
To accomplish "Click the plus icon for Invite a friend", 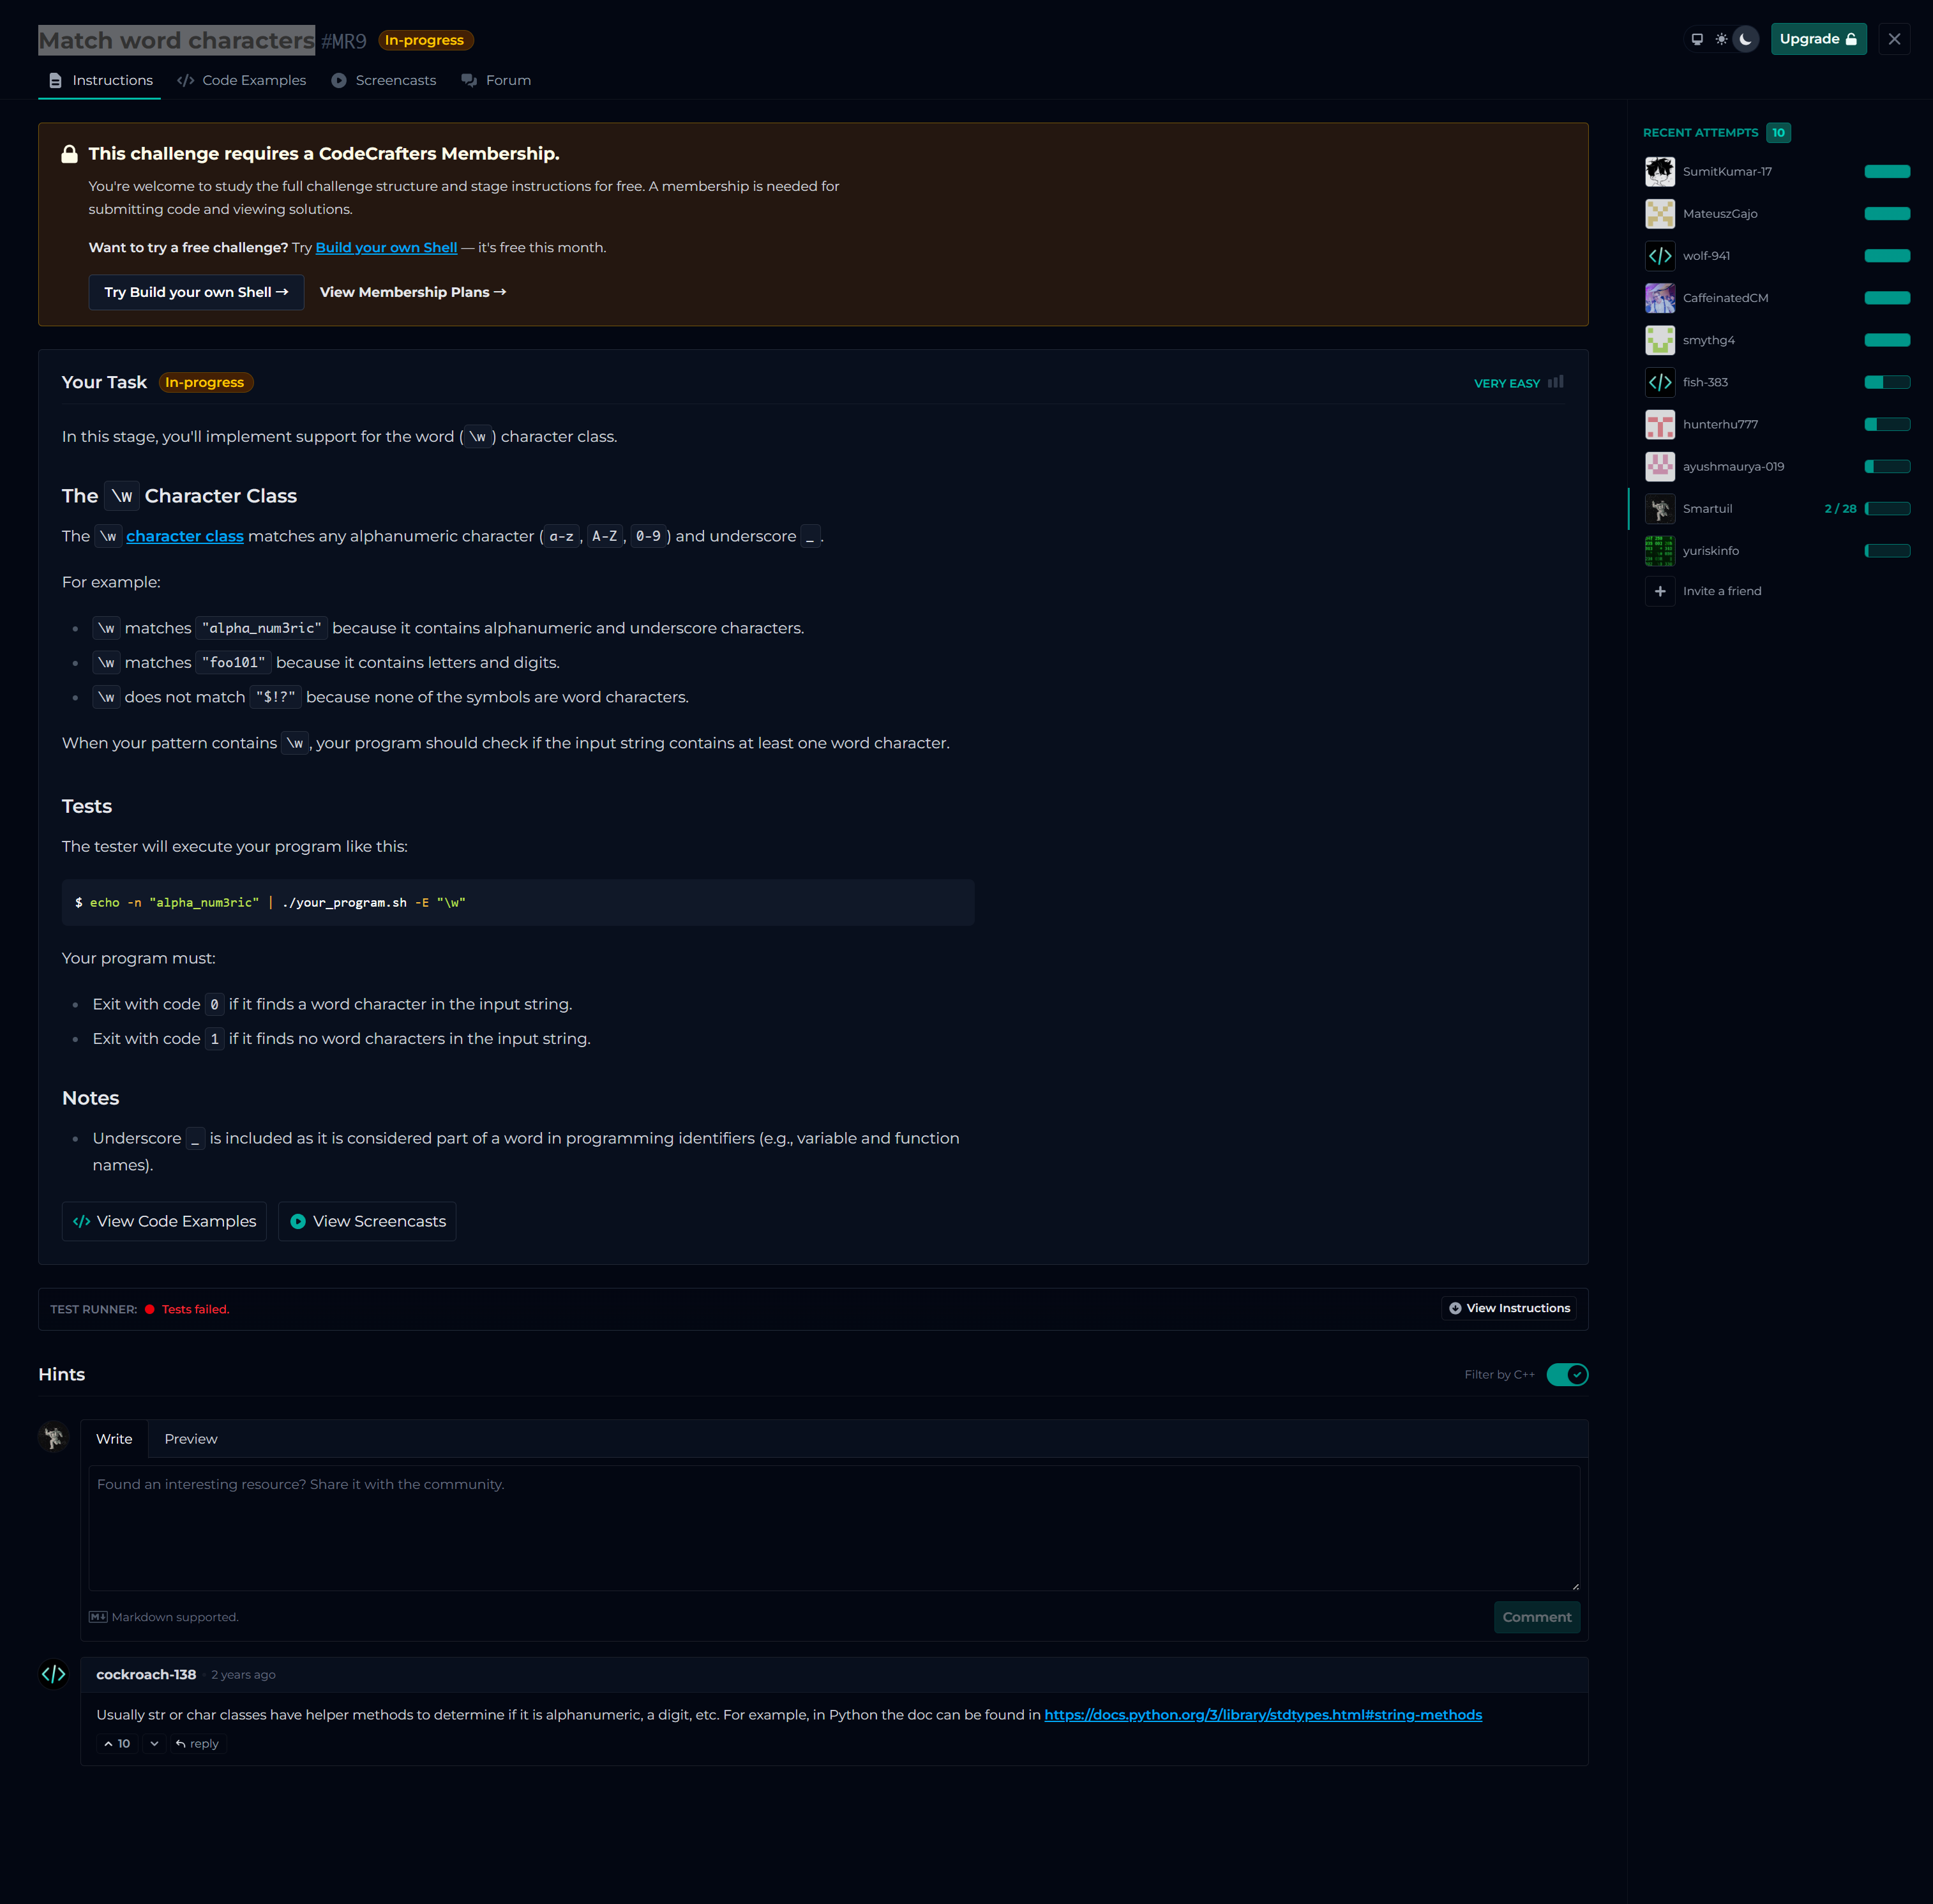I will point(1660,591).
